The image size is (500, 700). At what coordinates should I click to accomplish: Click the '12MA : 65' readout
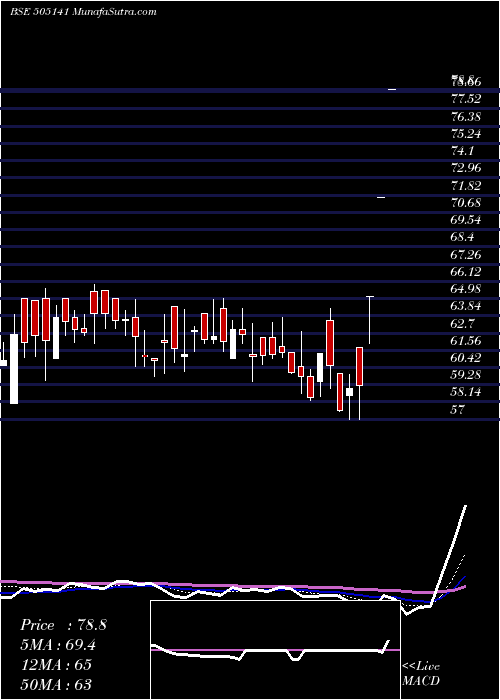coord(56,664)
